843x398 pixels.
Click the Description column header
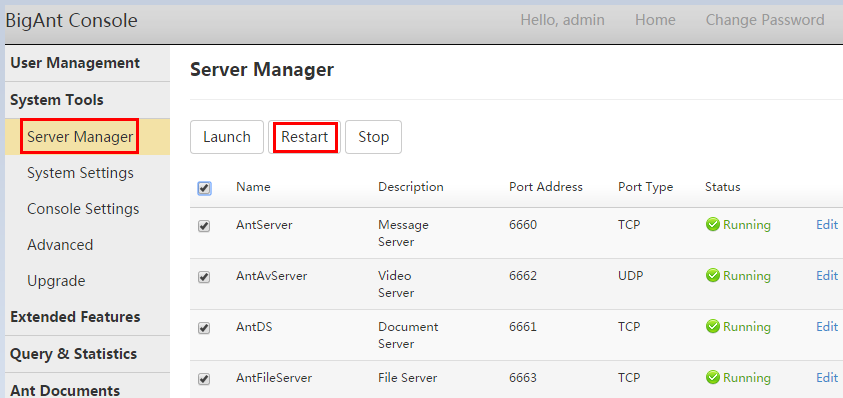point(411,187)
